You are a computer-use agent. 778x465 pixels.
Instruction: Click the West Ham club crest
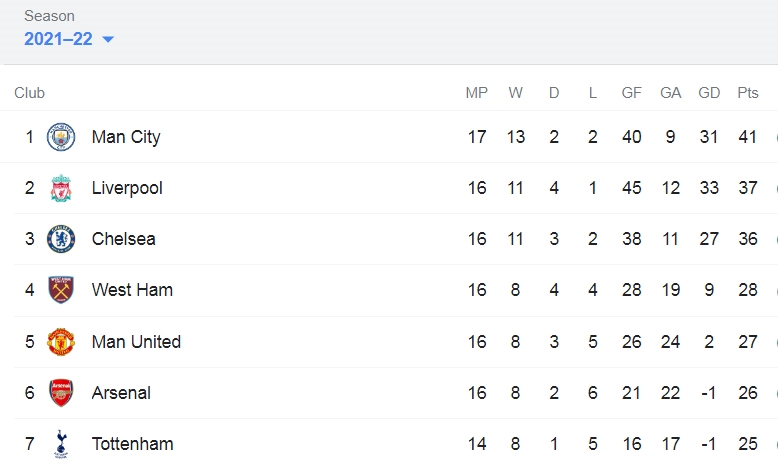tap(61, 290)
